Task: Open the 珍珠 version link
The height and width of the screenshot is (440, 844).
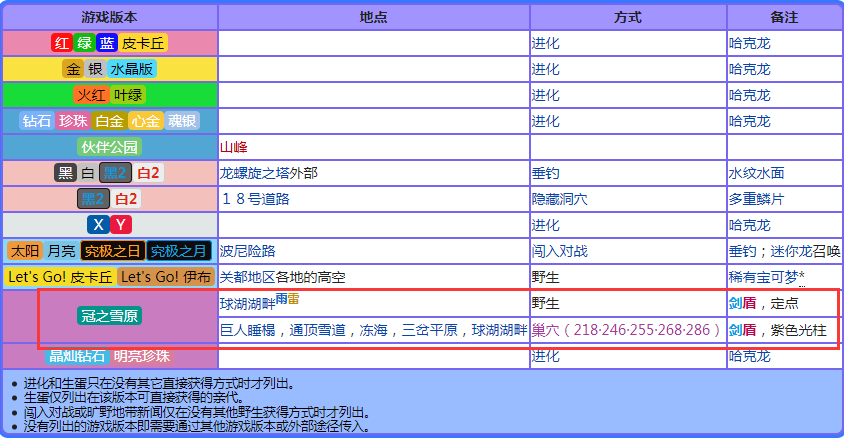Action: [x=73, y=121]
